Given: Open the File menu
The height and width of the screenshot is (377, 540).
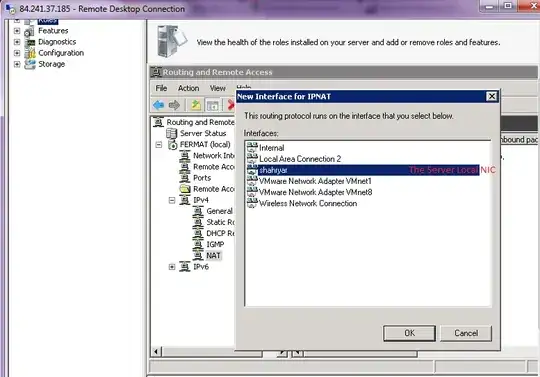Looking at the screenshot, I should coord(161,88).
